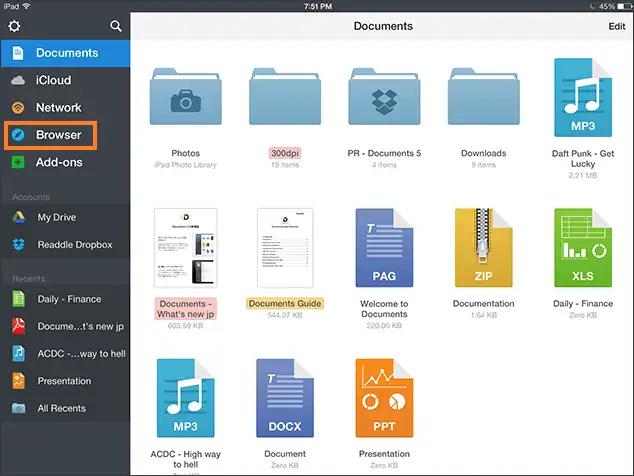
Task: Open recent Docume...t's new jp PDF
Action: [65, 326]
